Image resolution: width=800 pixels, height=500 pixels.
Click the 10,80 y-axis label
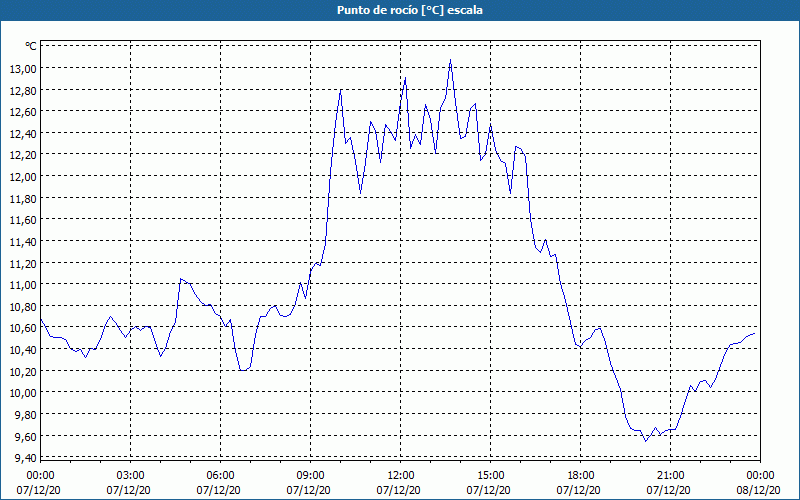[x=23, y=307]
